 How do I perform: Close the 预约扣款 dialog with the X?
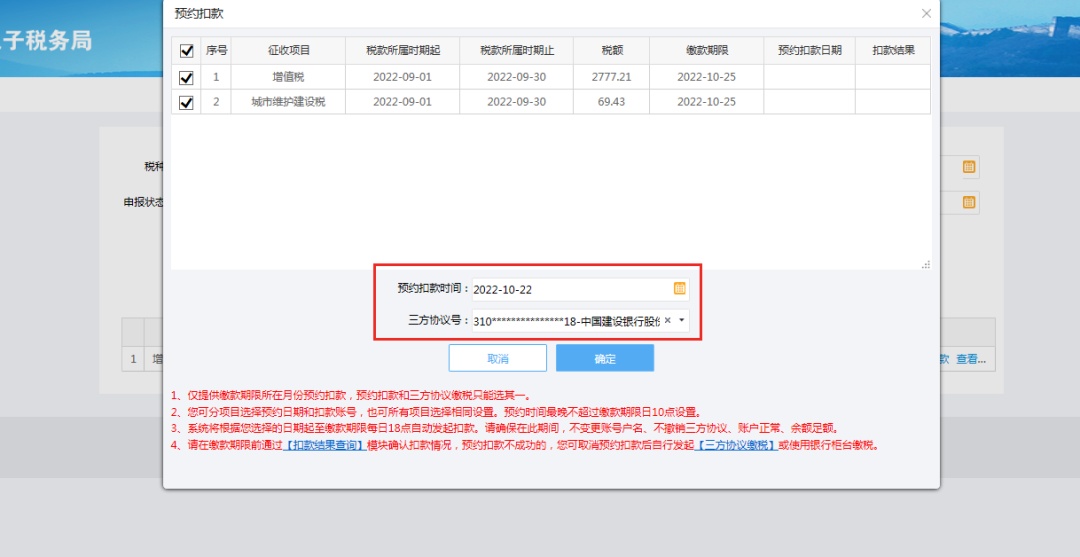pos(926,14)
